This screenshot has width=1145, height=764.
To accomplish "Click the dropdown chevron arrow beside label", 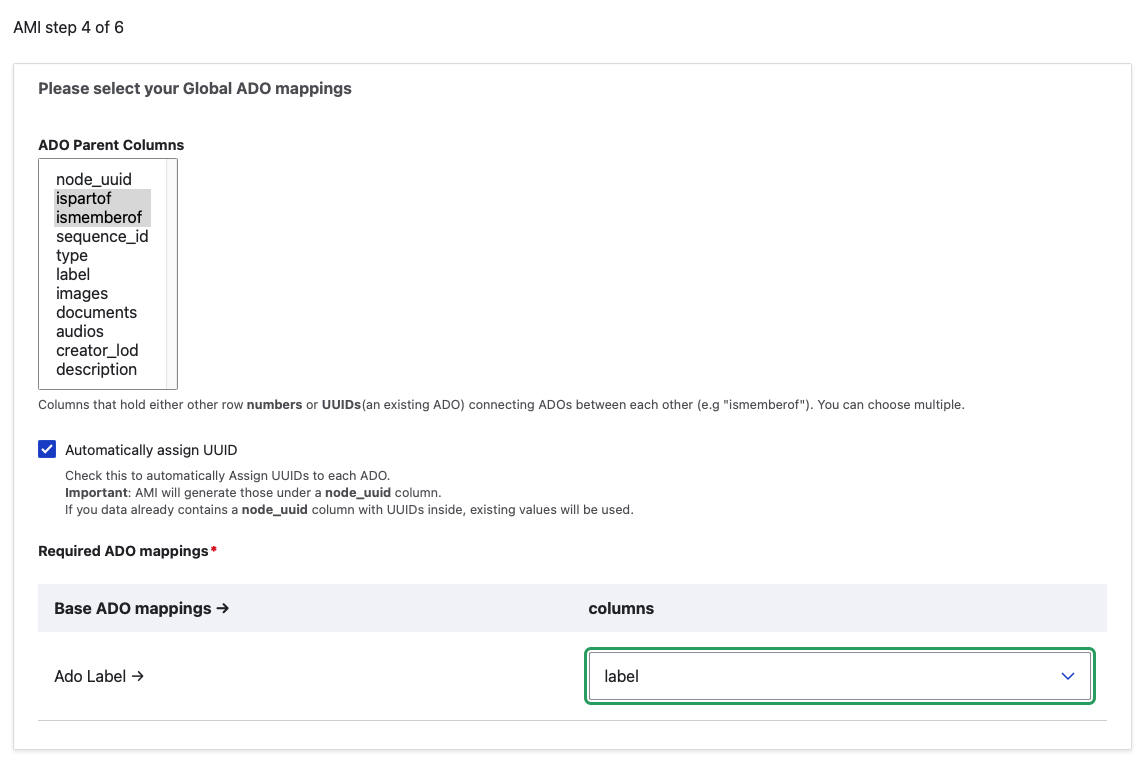I will [1067, 677].
